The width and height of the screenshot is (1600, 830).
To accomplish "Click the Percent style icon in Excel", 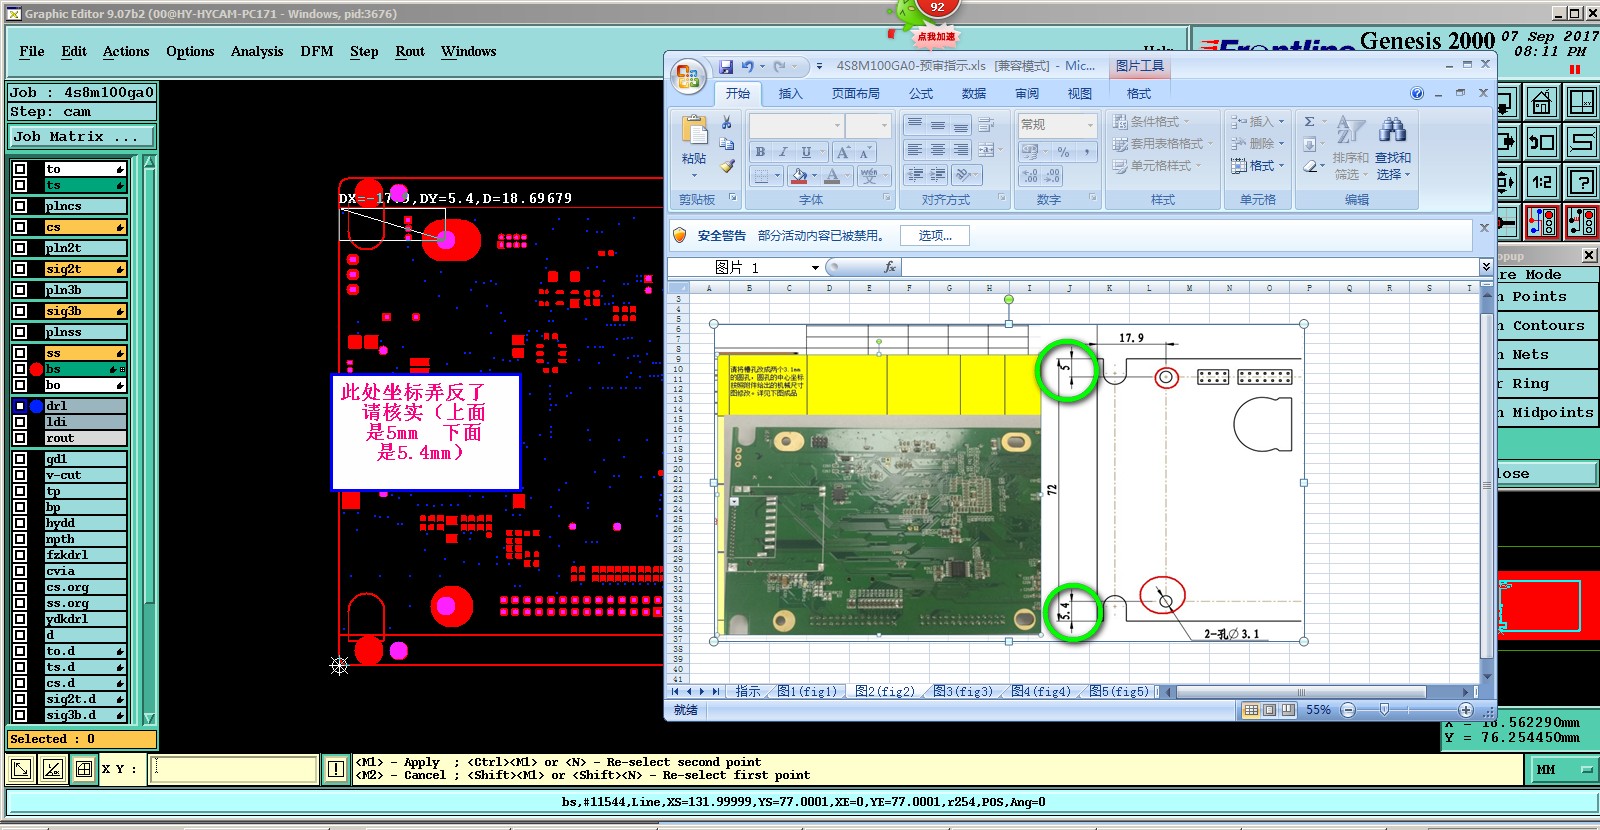I will tap(1063, 152).
